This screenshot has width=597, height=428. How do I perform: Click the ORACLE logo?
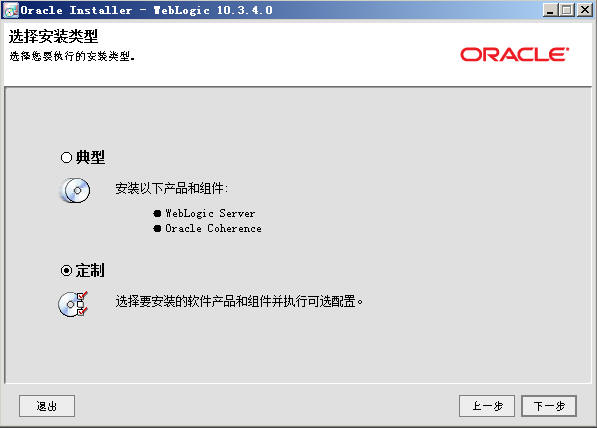(x=514, y=54)
